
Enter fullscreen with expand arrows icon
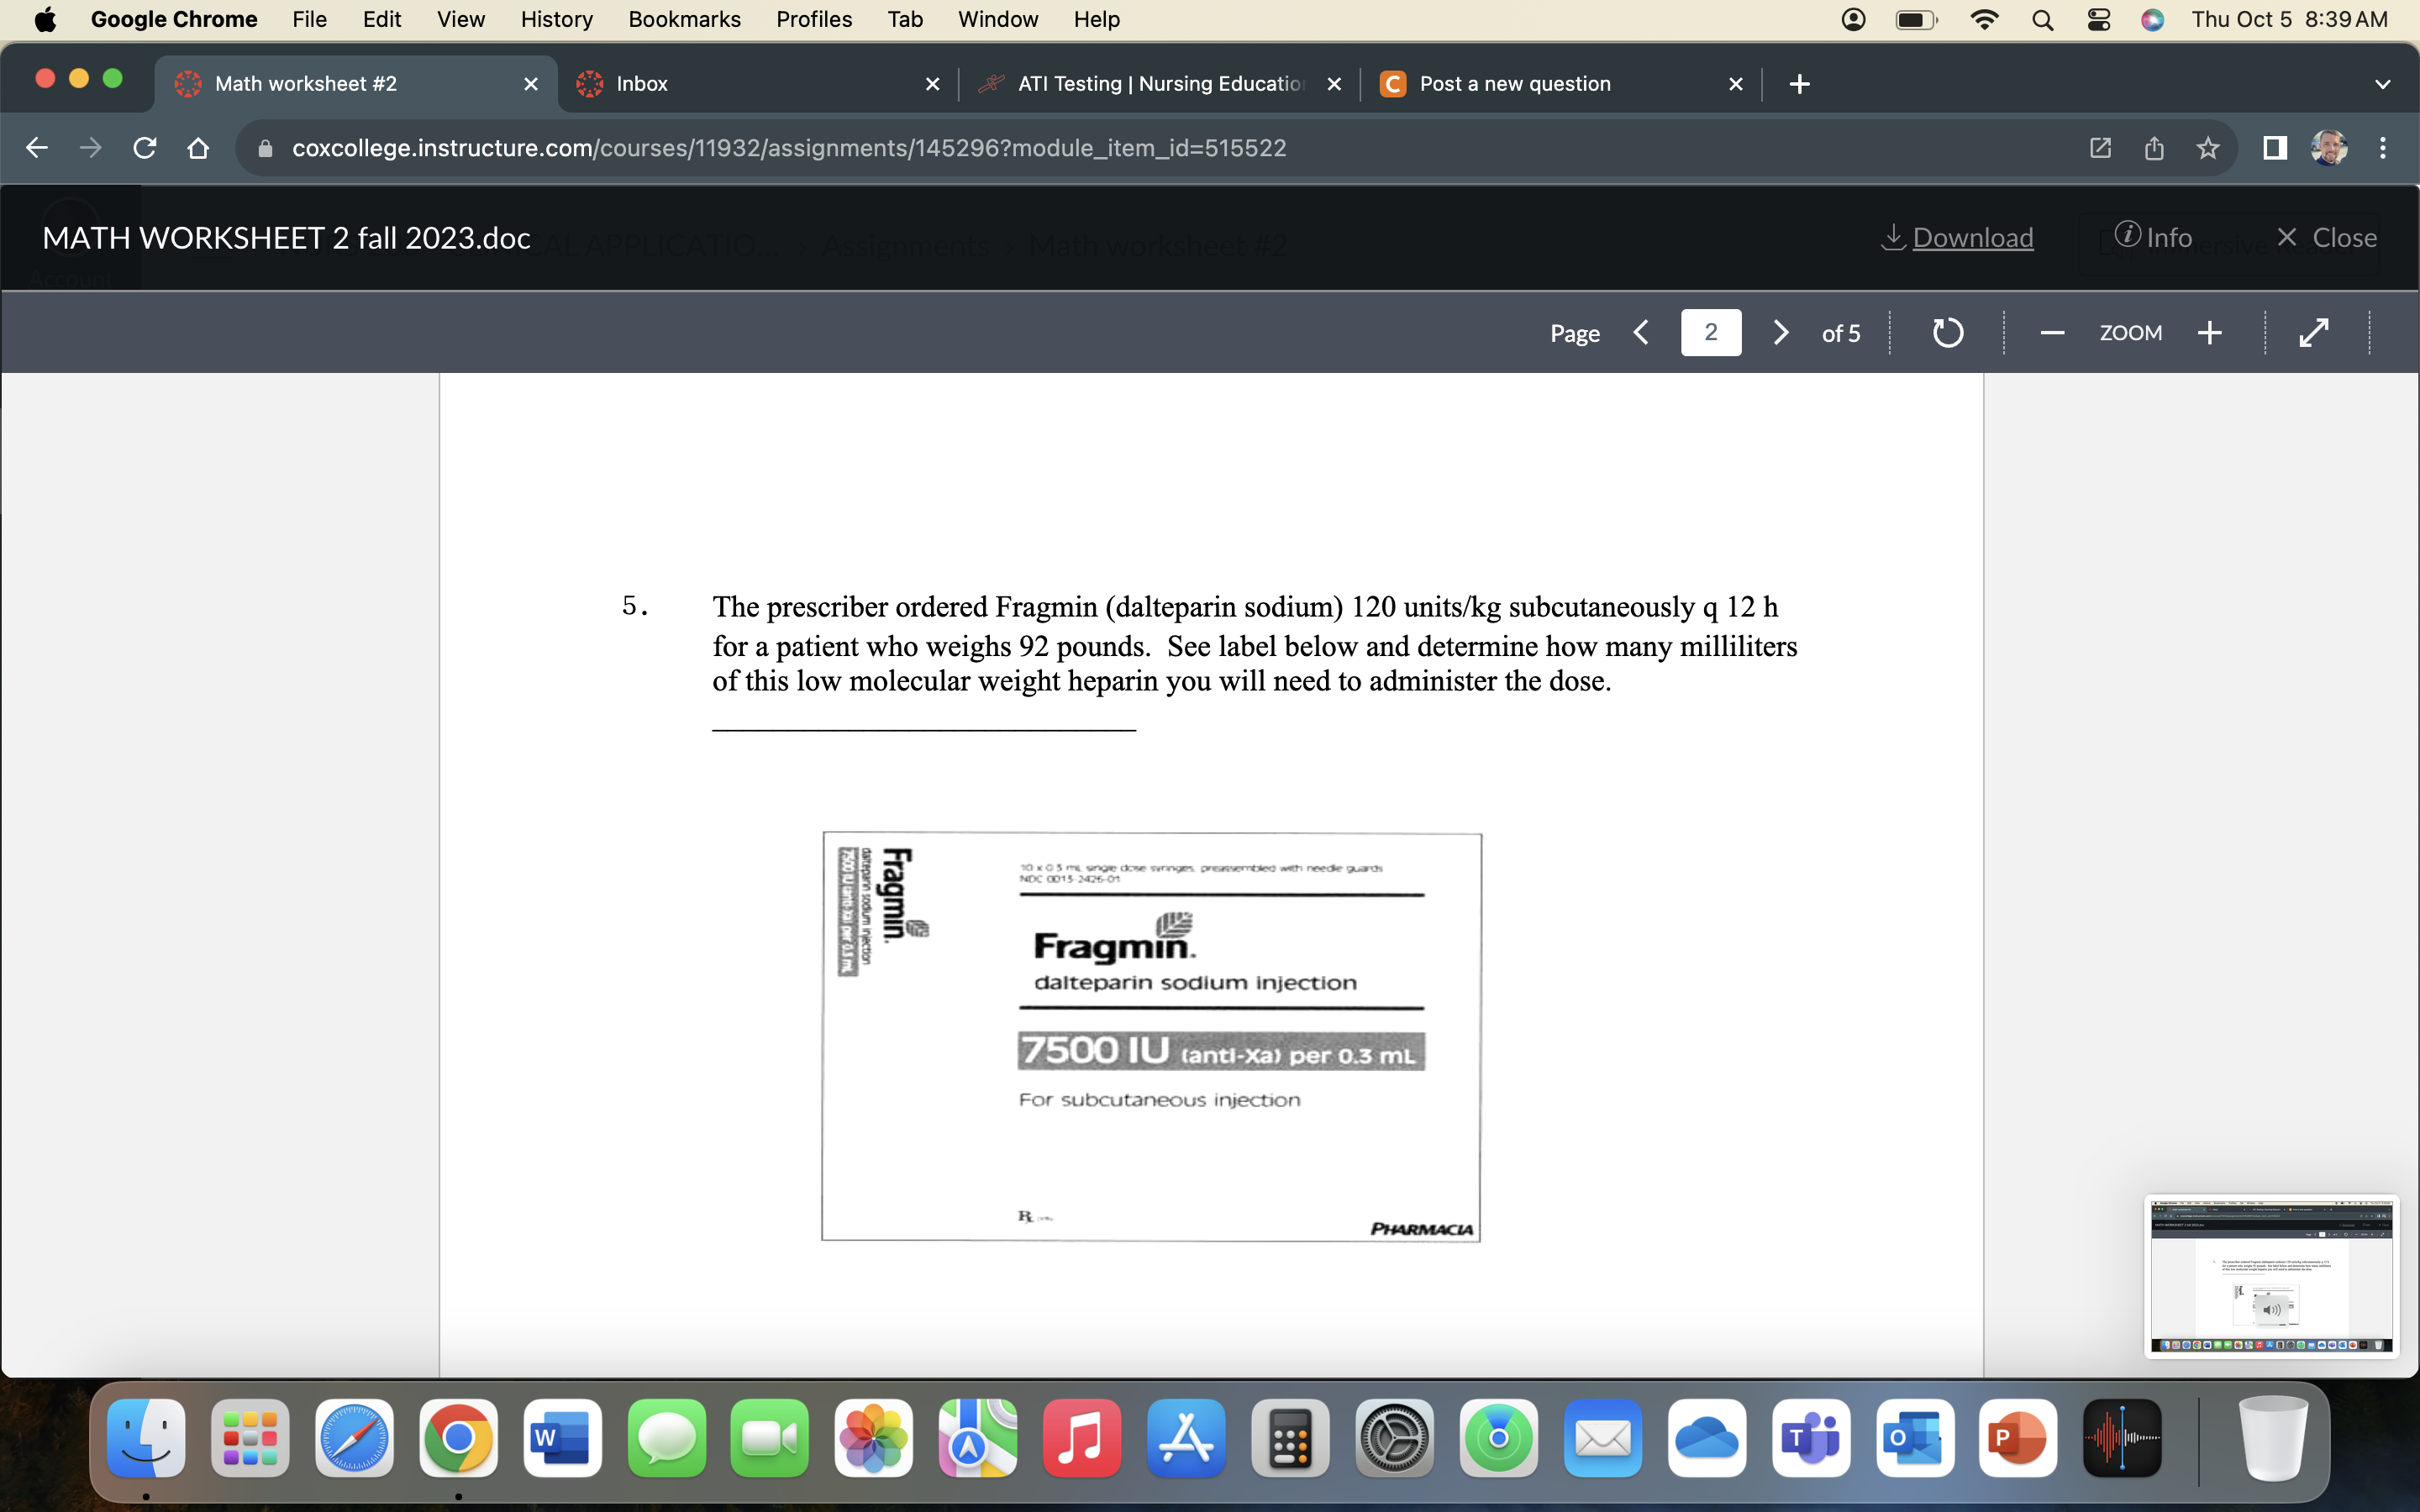[2314, 333]
